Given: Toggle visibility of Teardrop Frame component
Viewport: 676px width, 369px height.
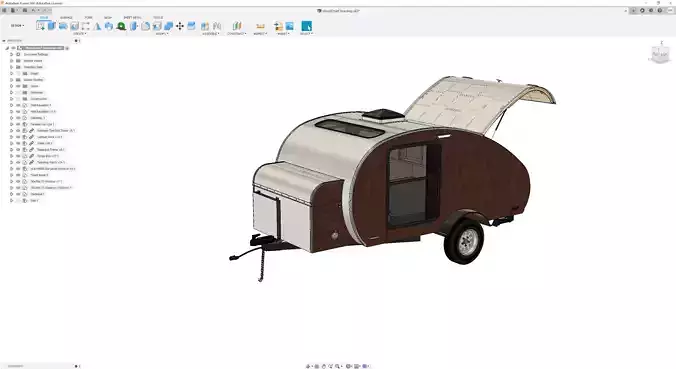Looking at the screenshot, I should coord(19,150).
